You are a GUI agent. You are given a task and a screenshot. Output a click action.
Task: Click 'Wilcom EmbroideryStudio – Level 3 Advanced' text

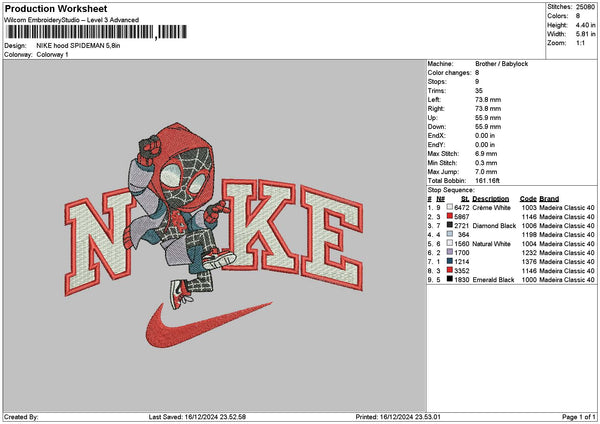(x=72, y=20)
